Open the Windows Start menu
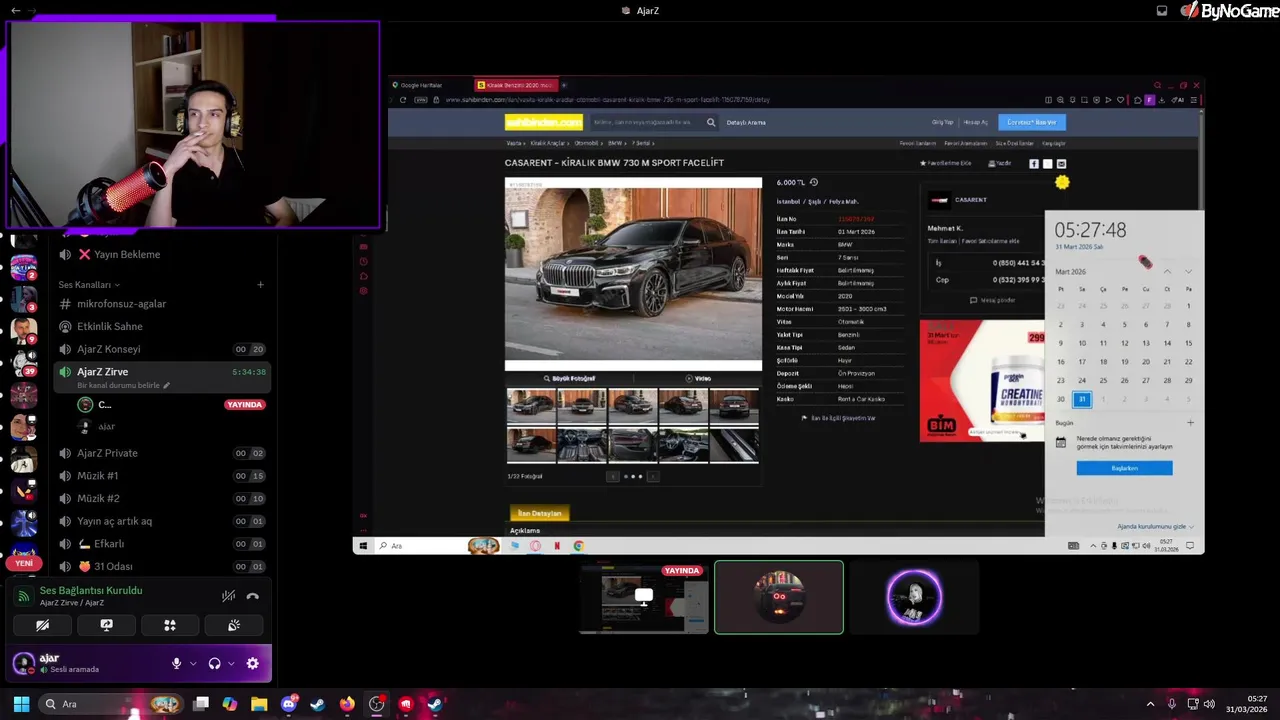Screen dimensions: 1280x720 point(21,704)
